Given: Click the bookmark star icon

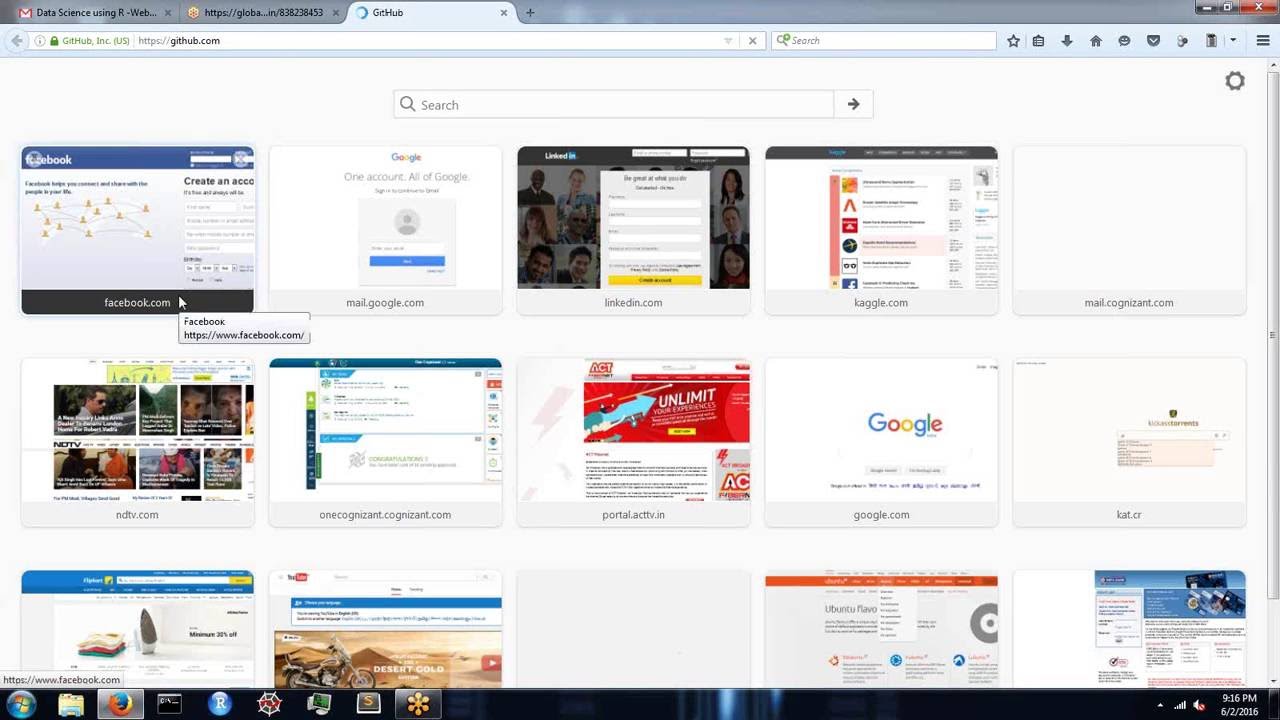Looking at the screenshot, I should pyautogui.click(x=1013, y=41).
